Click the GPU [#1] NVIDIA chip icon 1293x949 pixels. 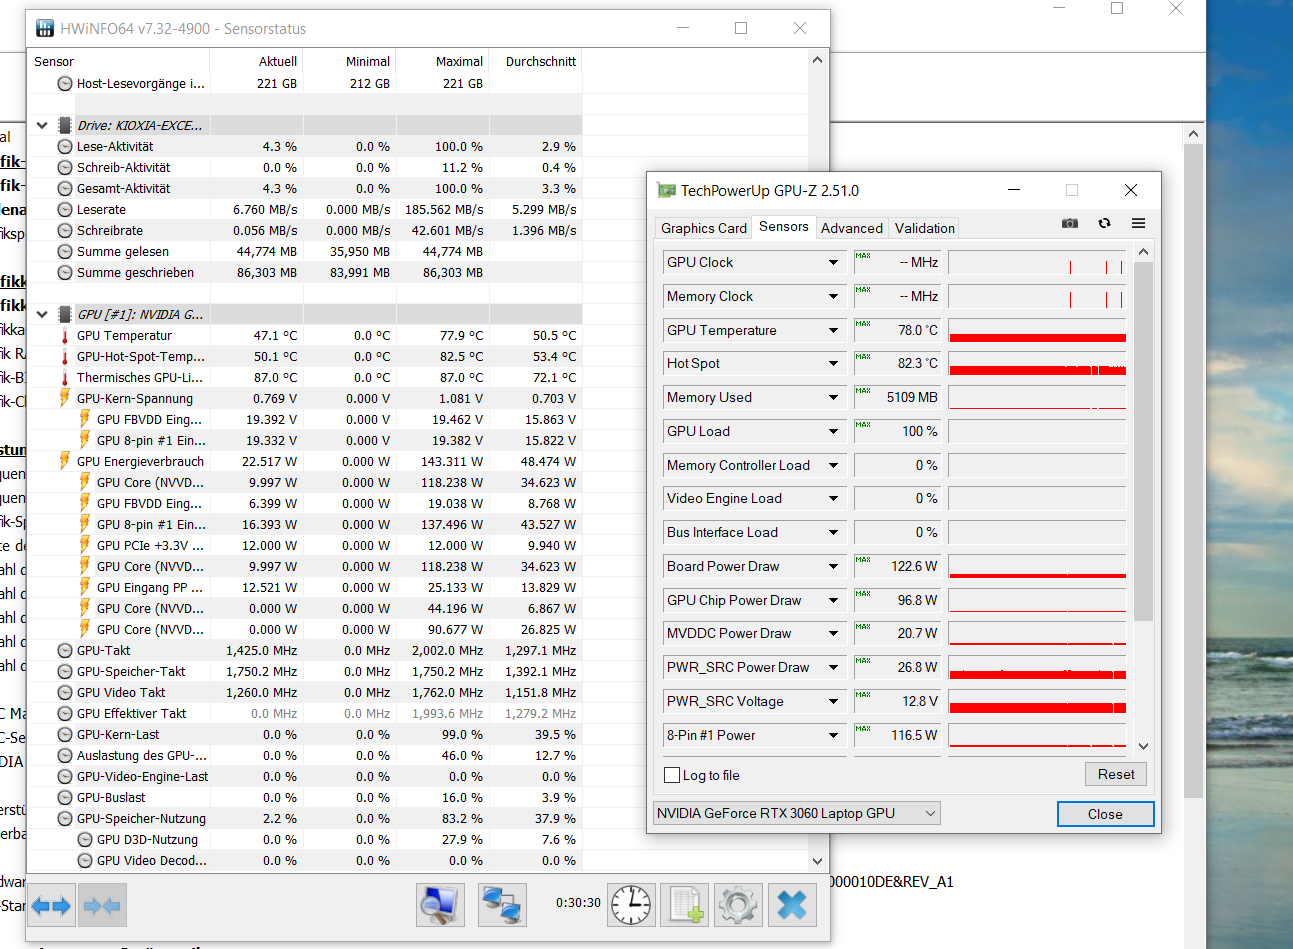tap(65, 315)
